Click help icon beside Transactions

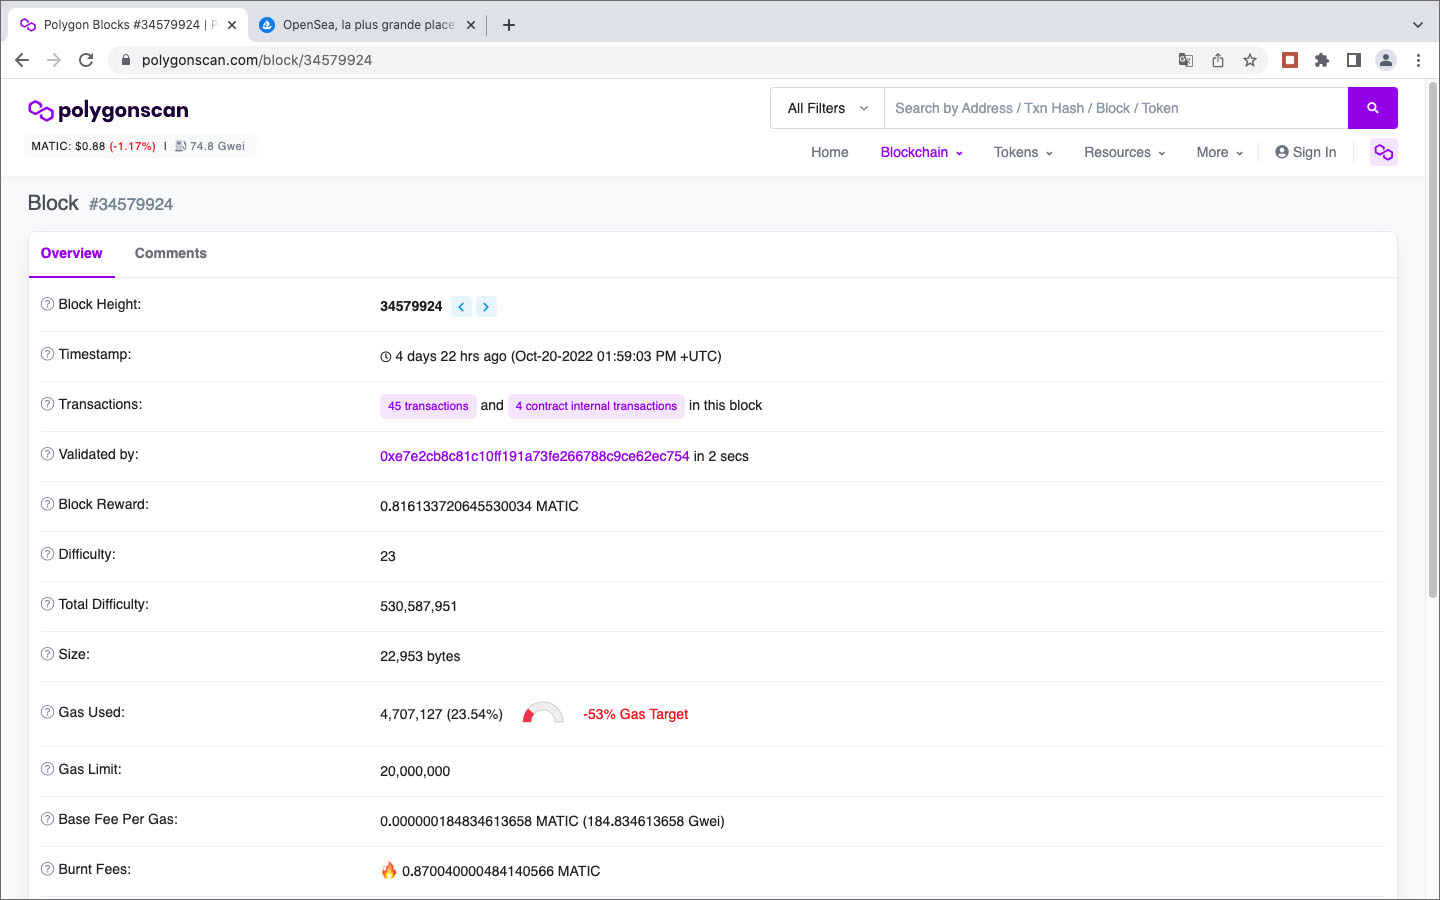(47, 404)
